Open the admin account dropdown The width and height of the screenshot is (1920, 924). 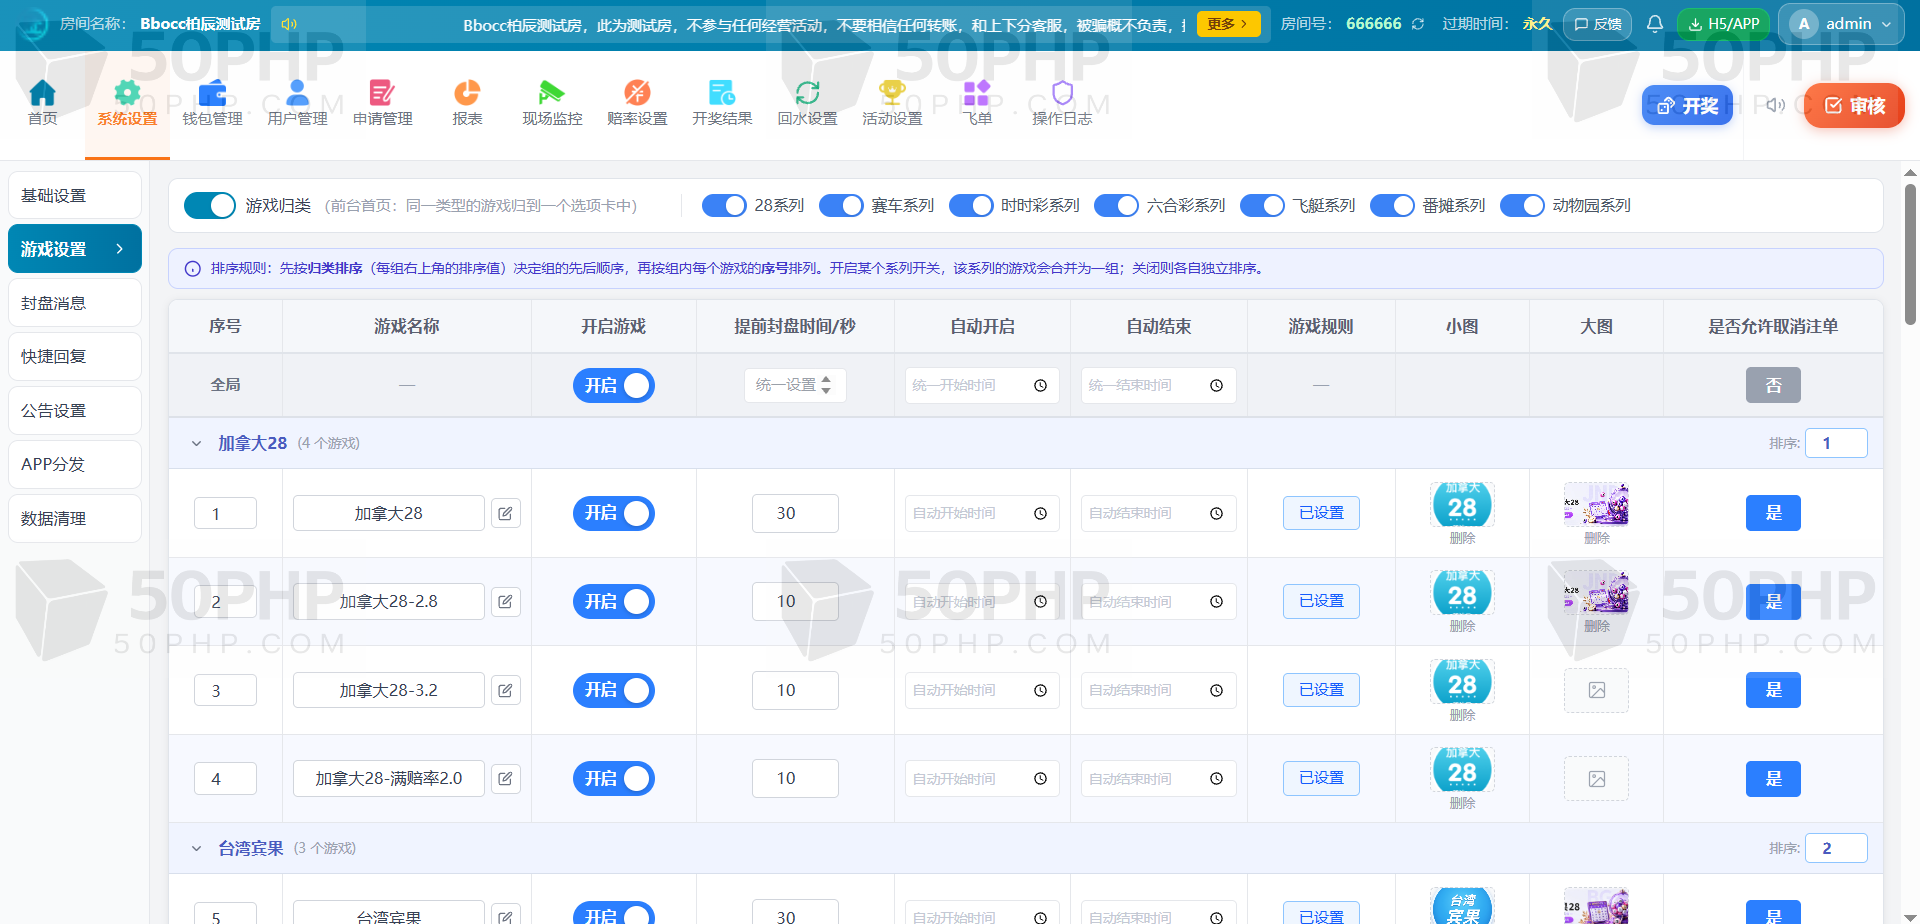tap(1841, 24)
